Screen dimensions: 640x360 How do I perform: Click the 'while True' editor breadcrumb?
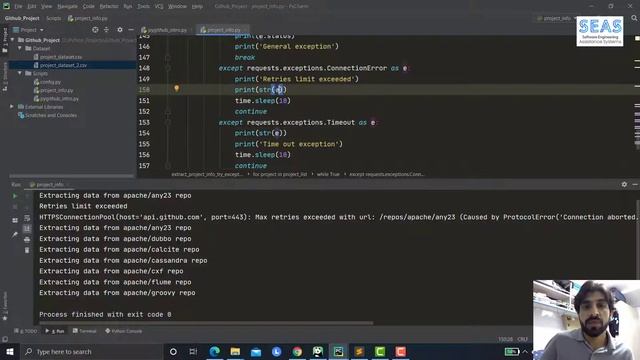coord(328,174)
